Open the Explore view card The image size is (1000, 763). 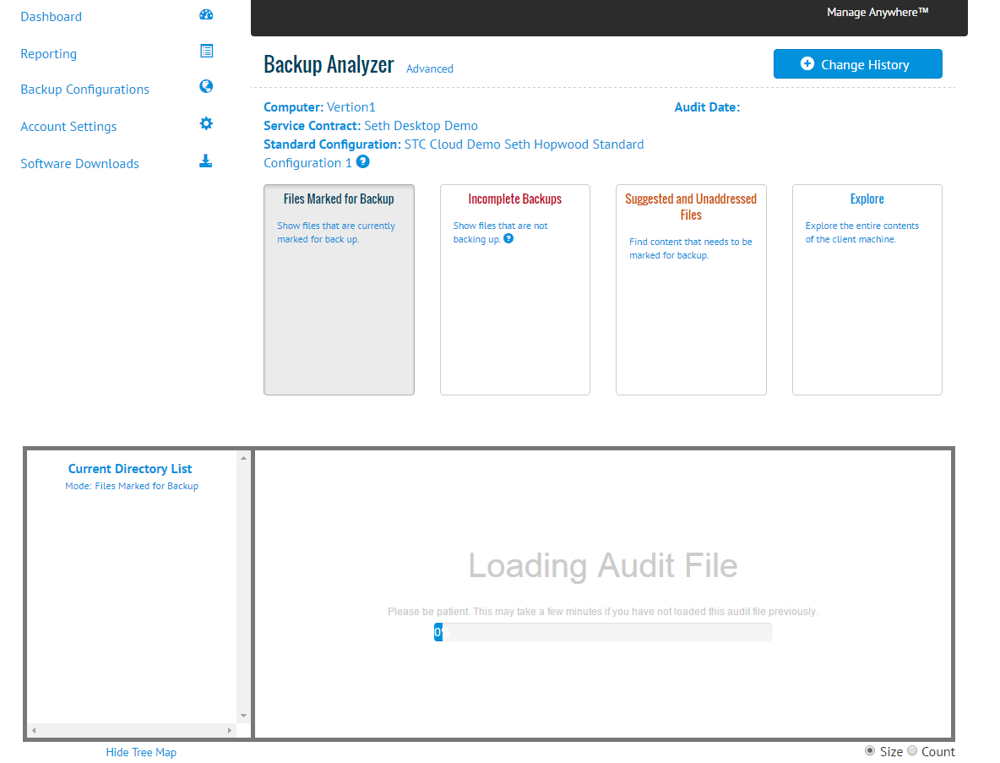coord(866,289)
